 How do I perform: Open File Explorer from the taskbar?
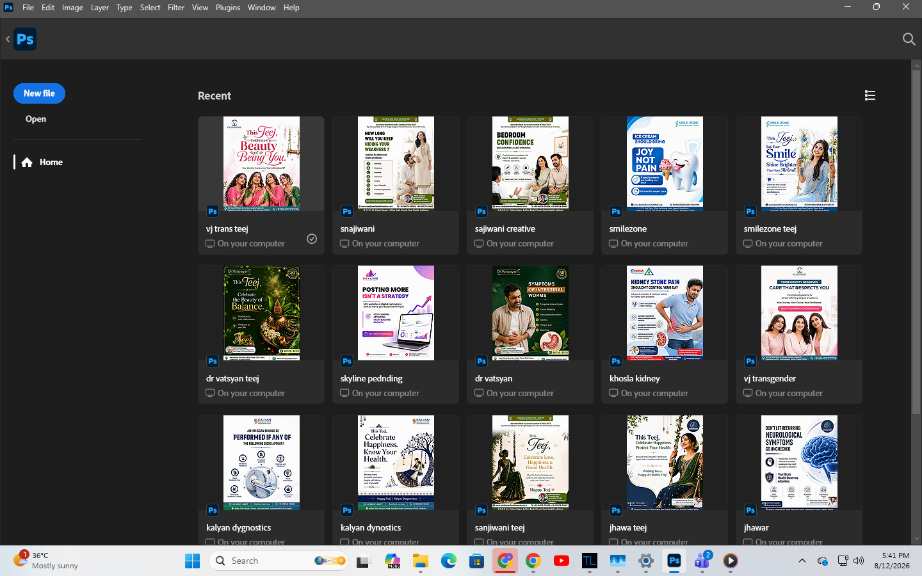point(420,561)
